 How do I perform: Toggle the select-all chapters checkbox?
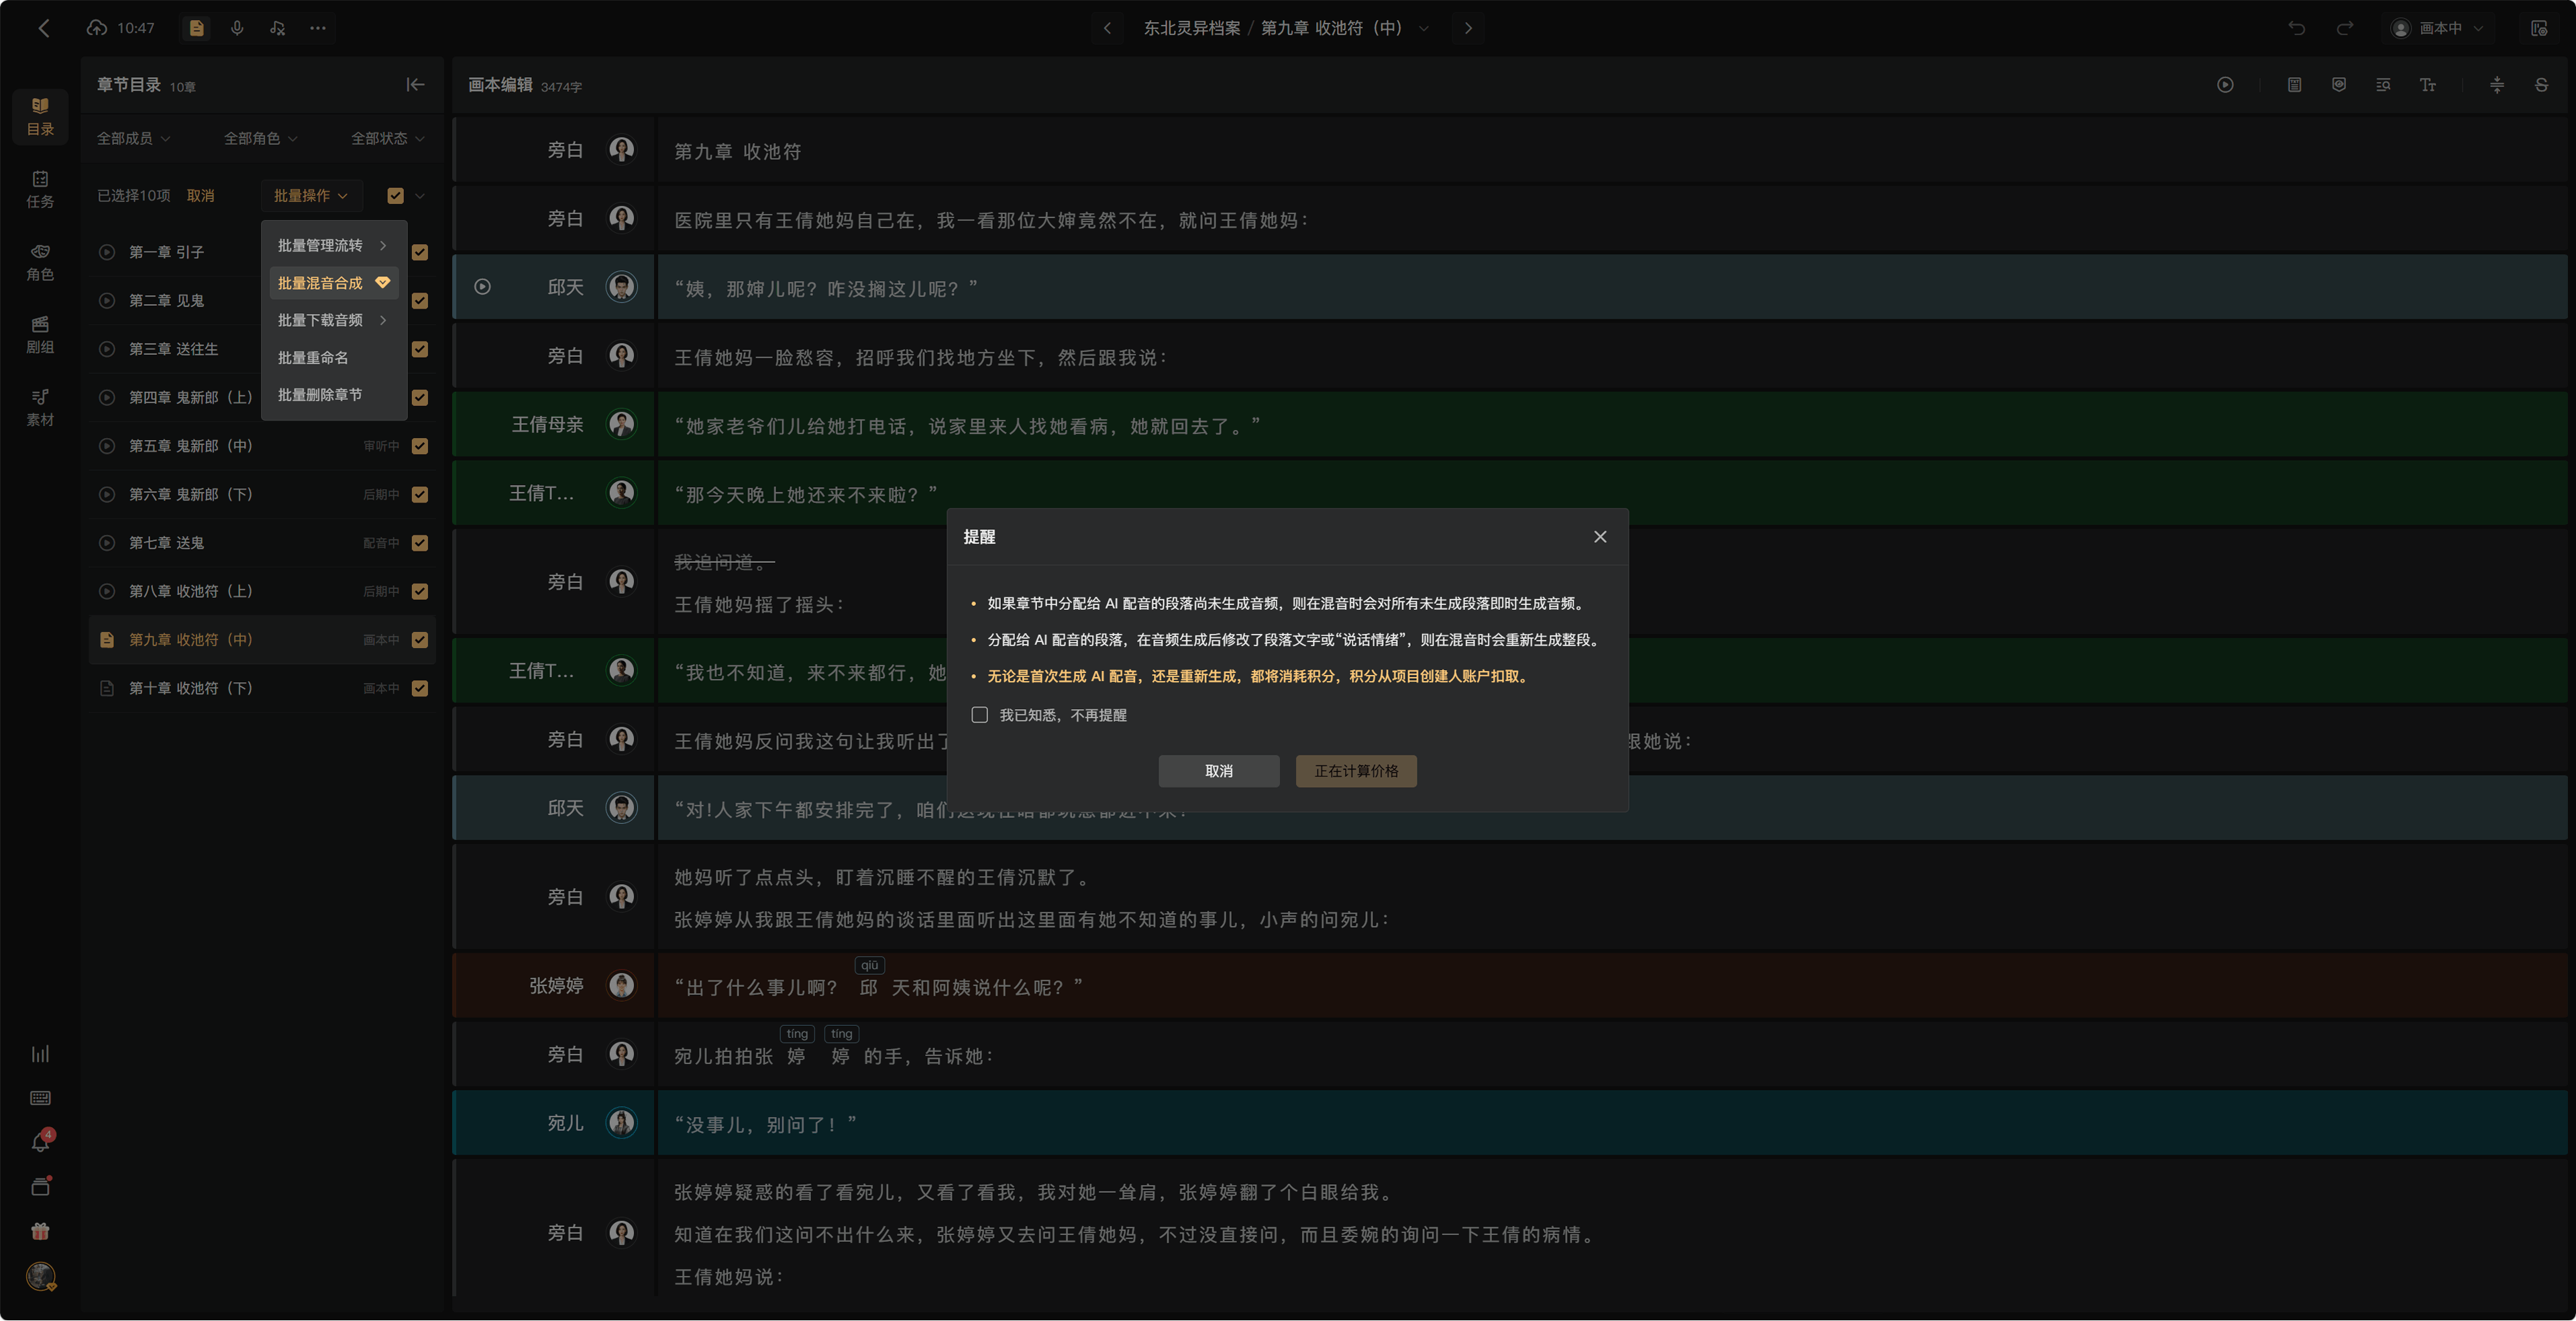coord(396,196)
